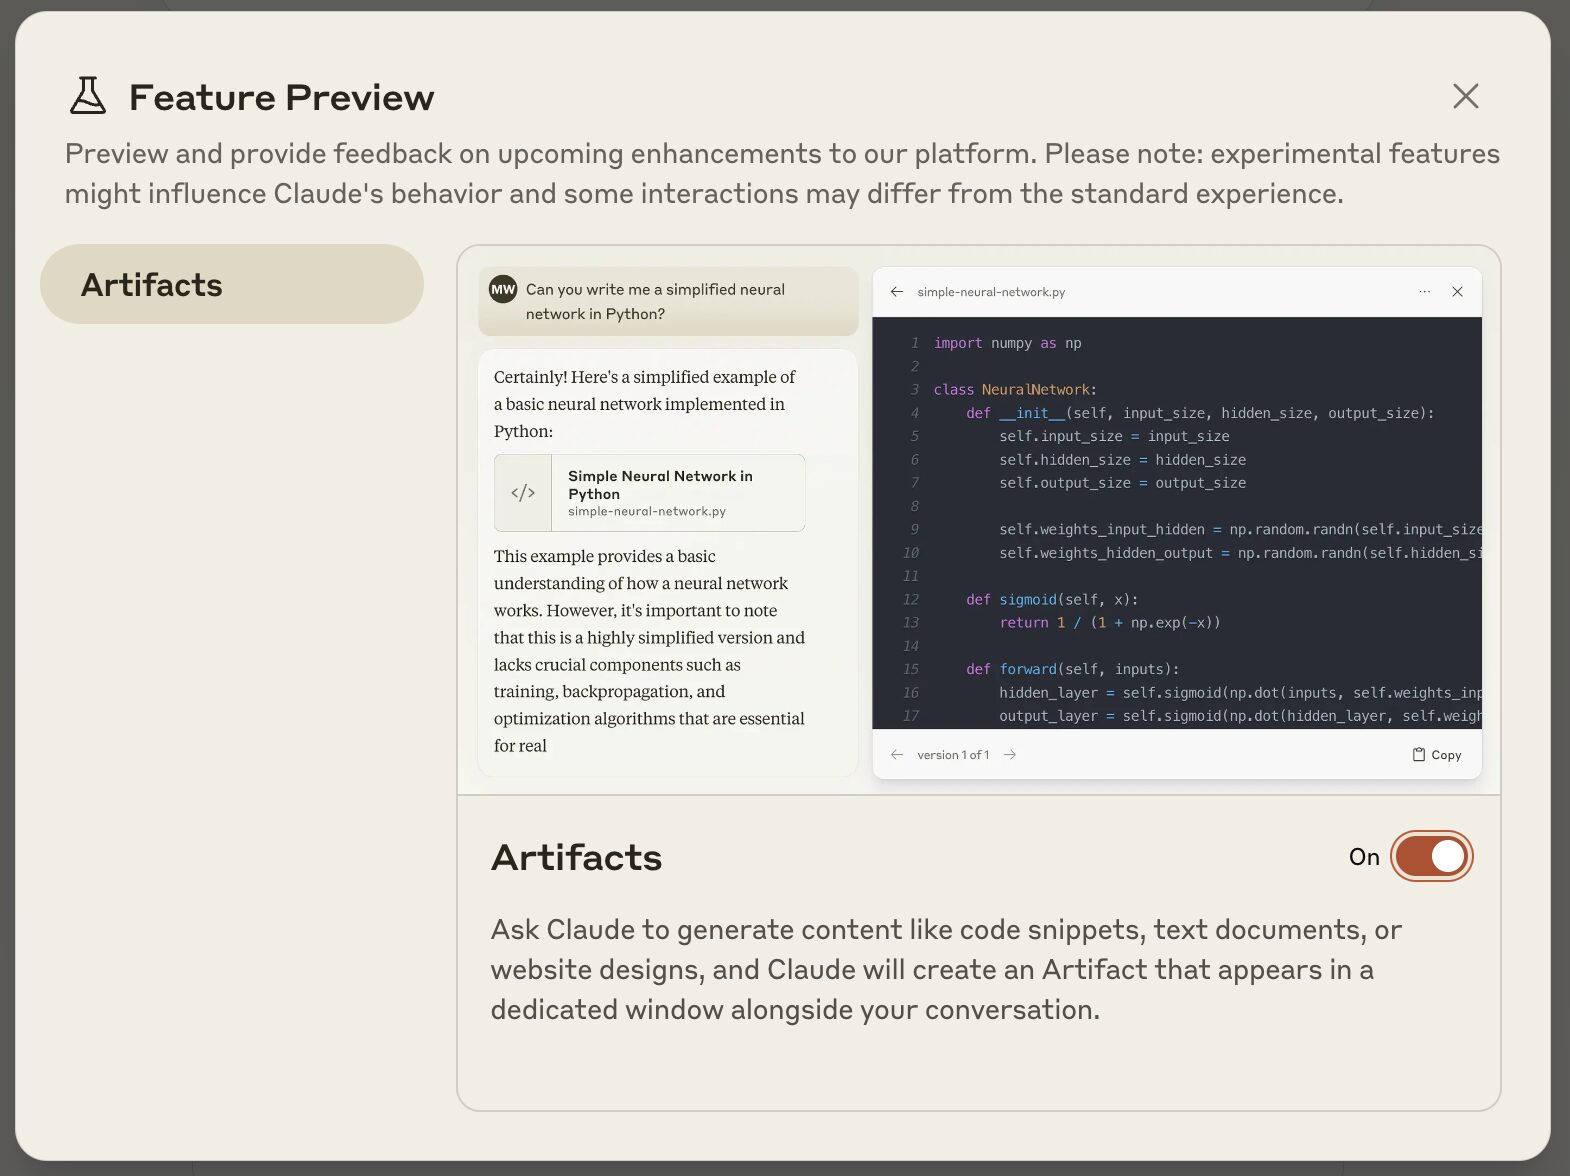Open the three-dot menu in artifact header
This screenshot has width=1570, height=1176.
point(1424,292)
